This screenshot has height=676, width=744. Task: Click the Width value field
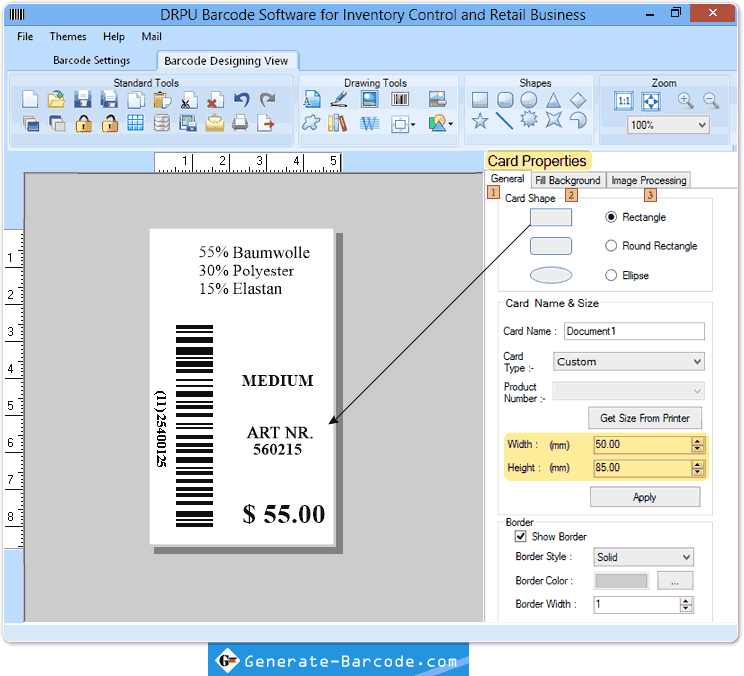coord(643,444)
